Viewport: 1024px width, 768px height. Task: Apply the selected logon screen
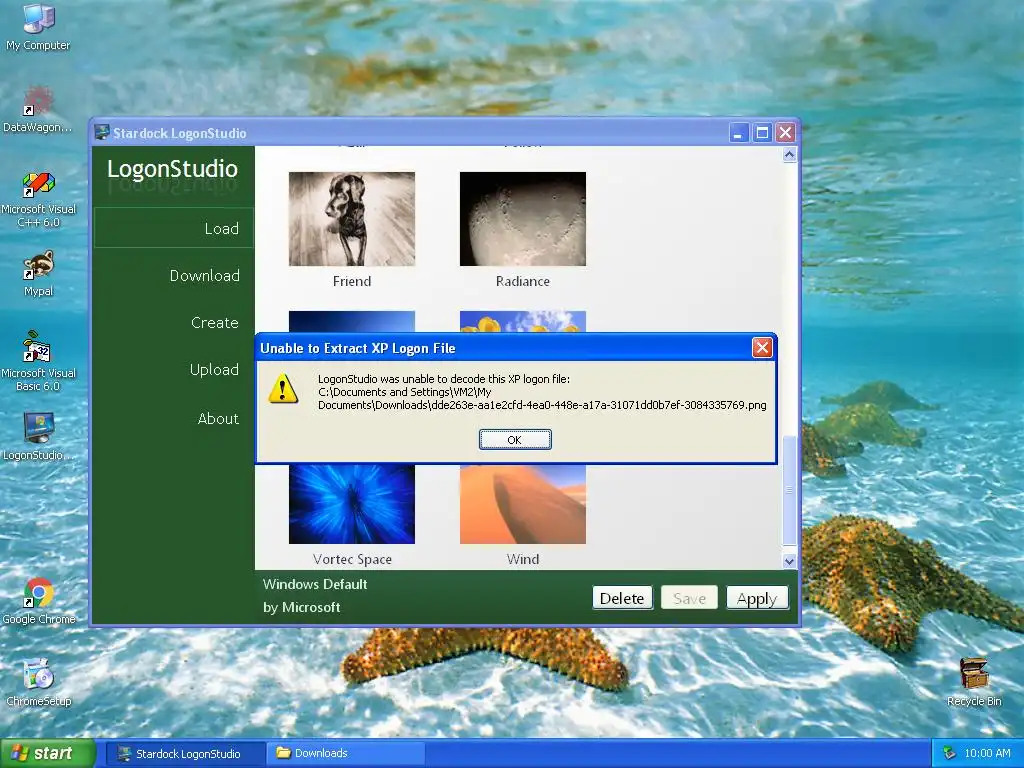(x=757, y=598)
